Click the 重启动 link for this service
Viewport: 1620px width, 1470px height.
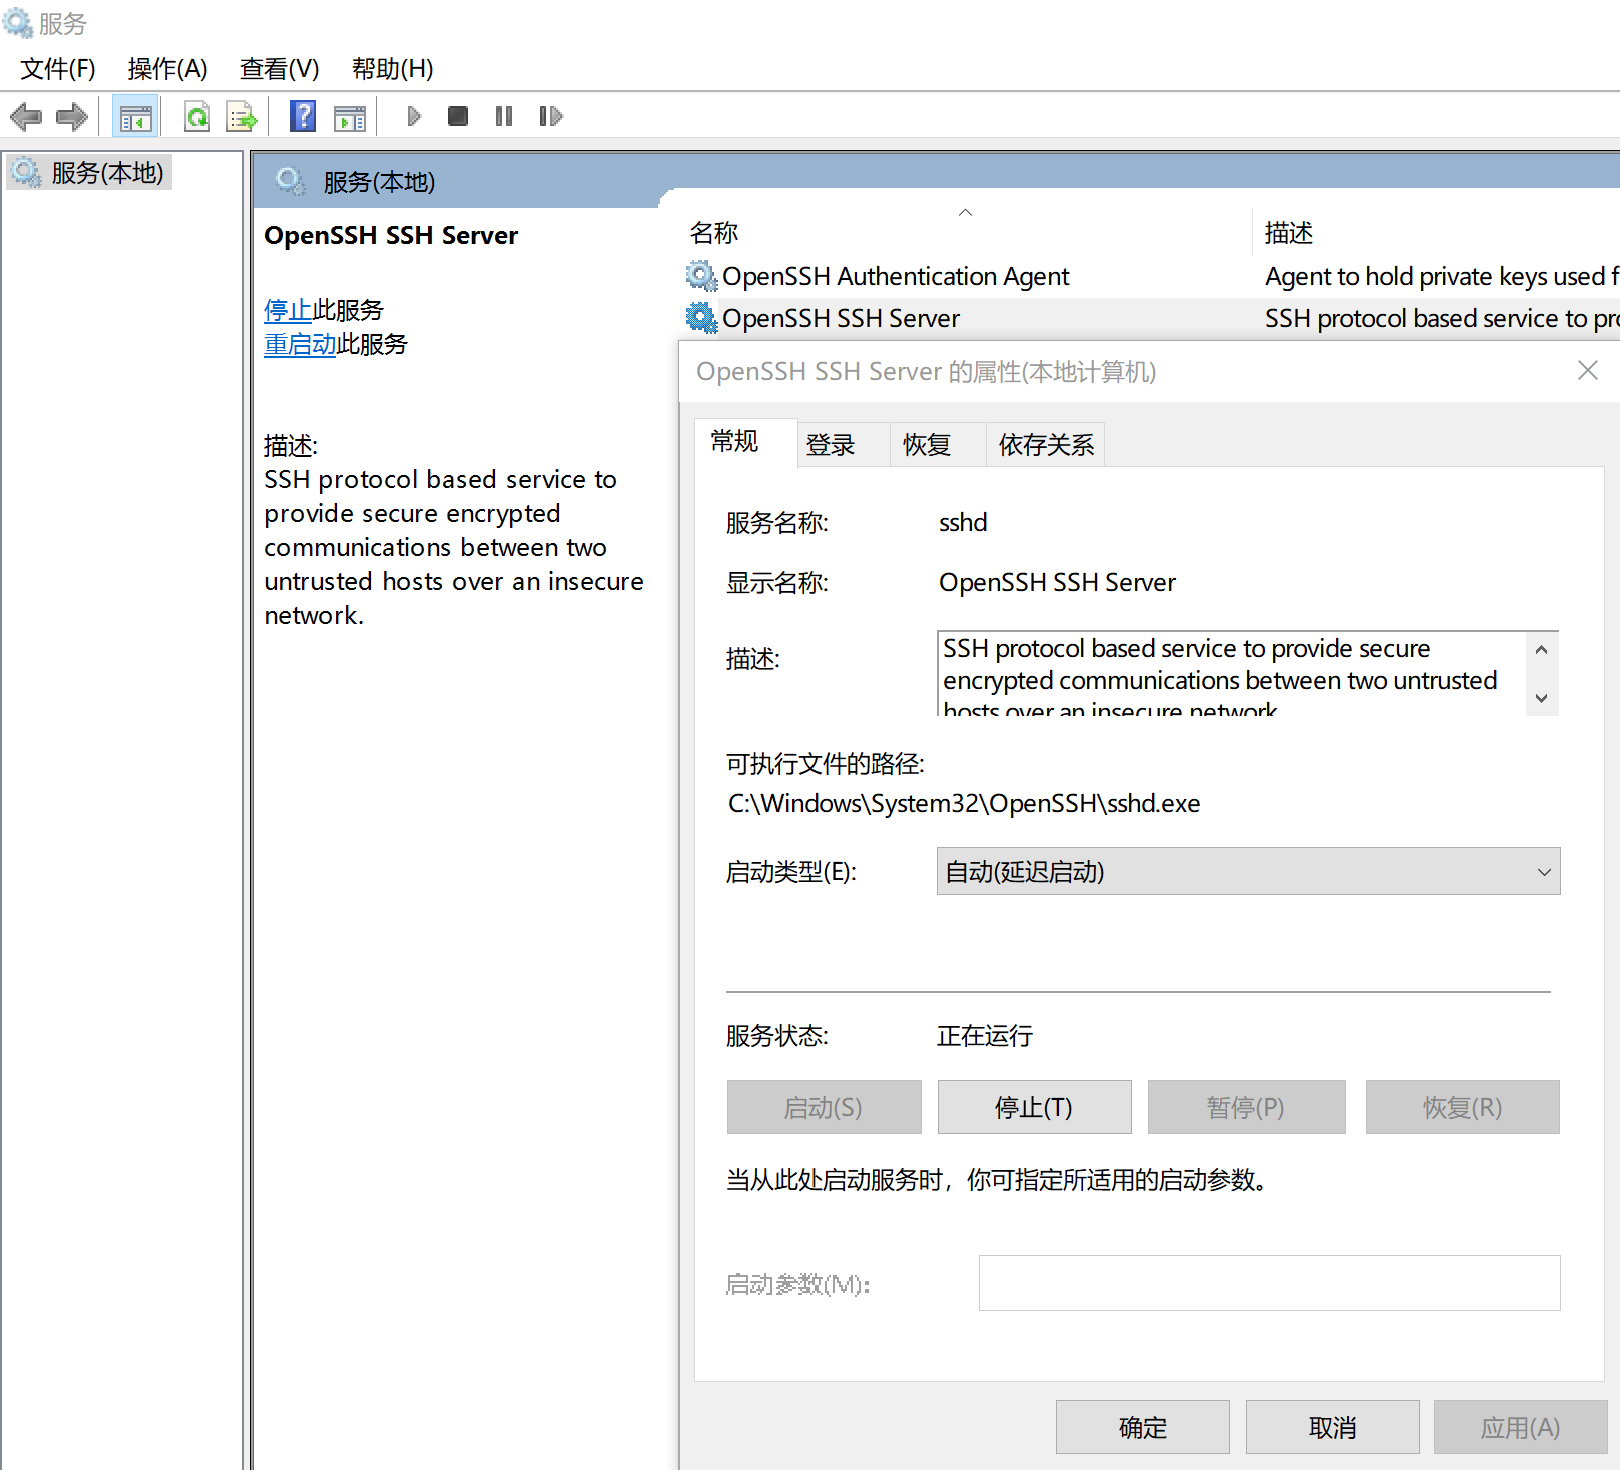point(300,345)
